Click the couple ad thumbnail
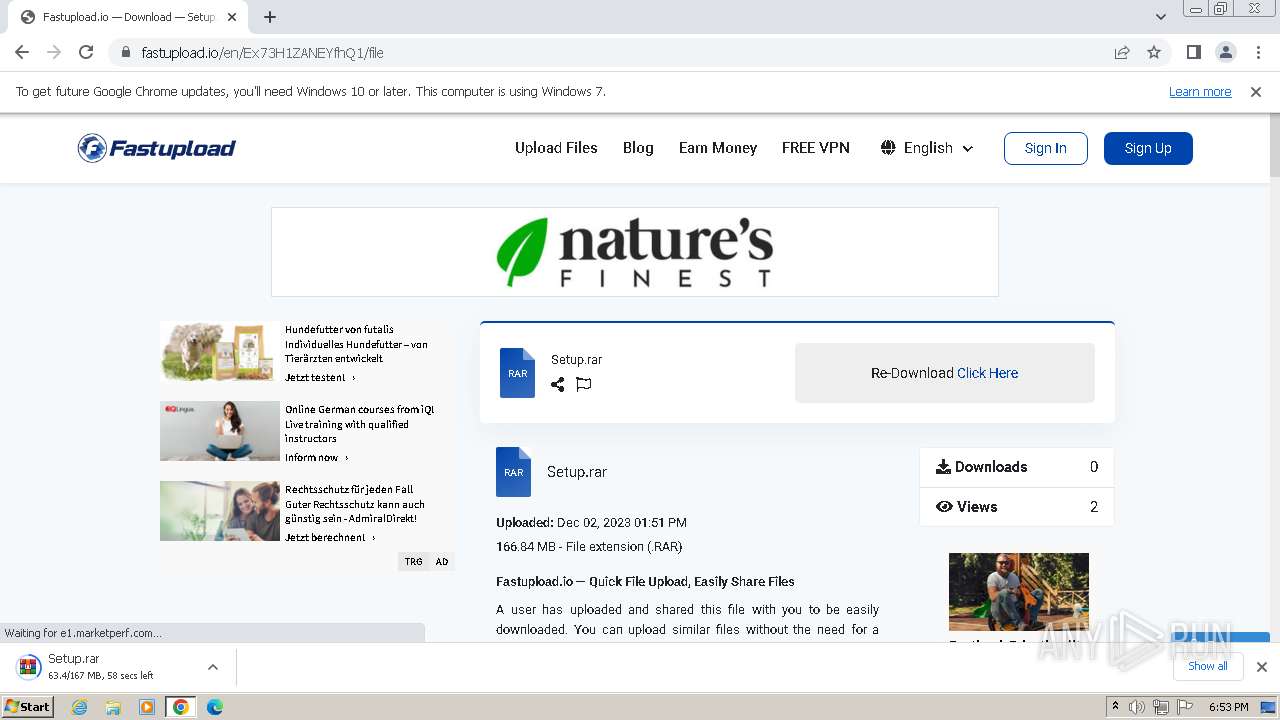The height and width of the screenshot is (720, 1280). tap(219, 511)
